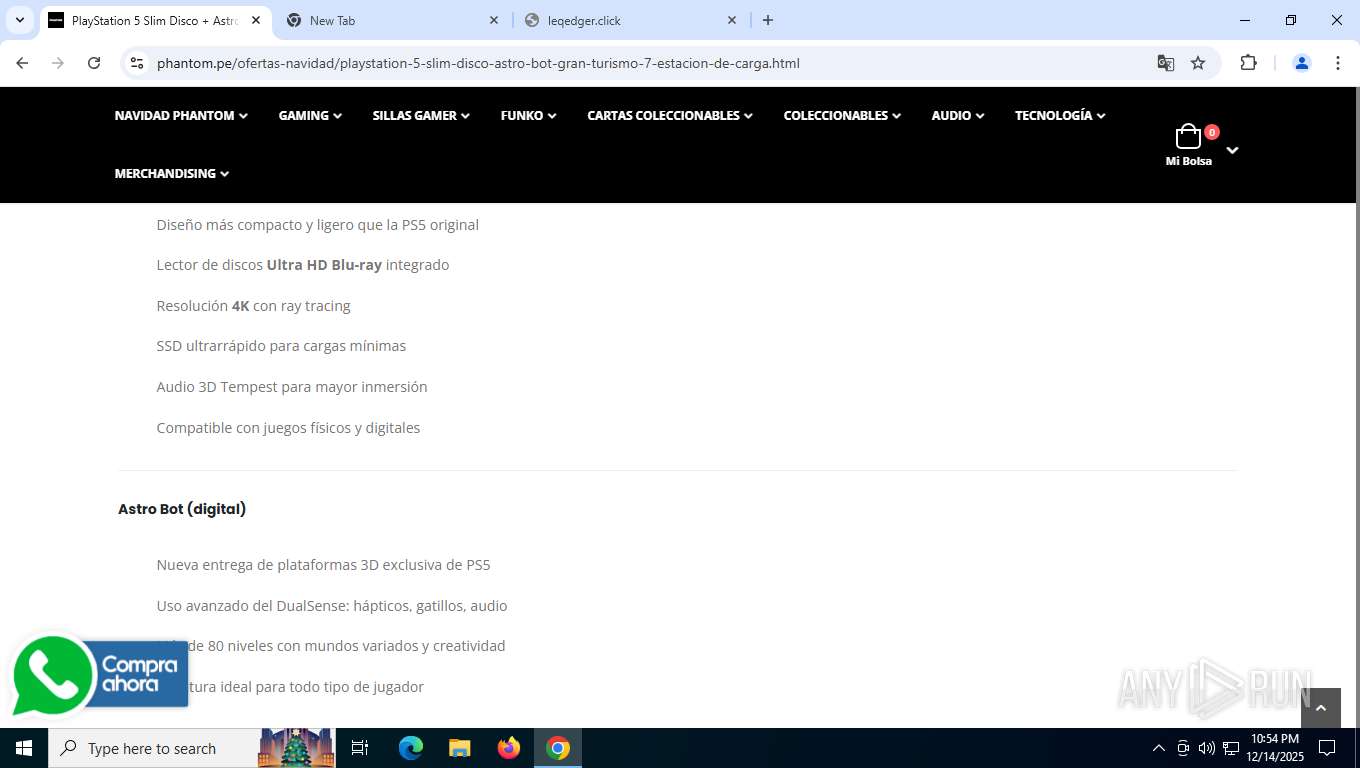This screenshot has width=1360, height=768.
Task: Open the notification center icon
Action: click(x=1327, y=748)
